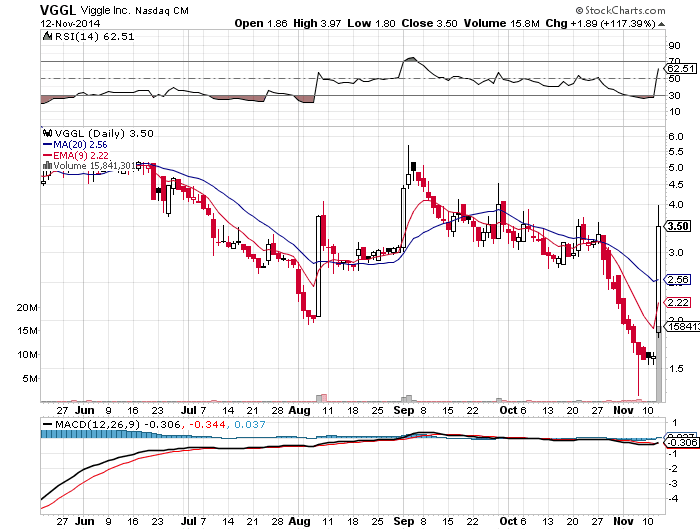Viewport: 700px width, 530px height.
Task: Click the 62.51 RSI value tag
Action: pos(680,69)
